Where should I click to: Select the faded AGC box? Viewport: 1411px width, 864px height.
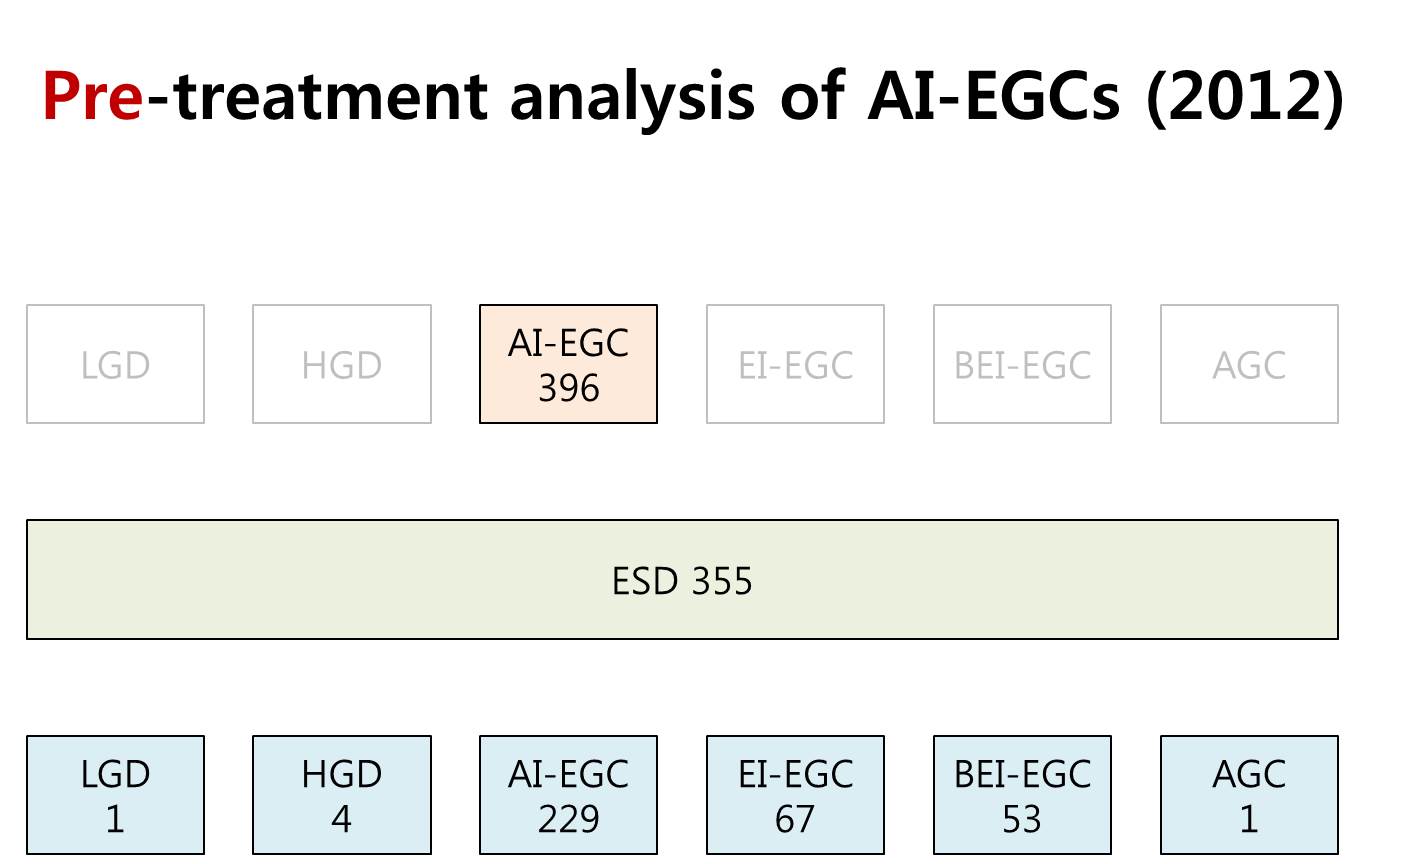1249,364
